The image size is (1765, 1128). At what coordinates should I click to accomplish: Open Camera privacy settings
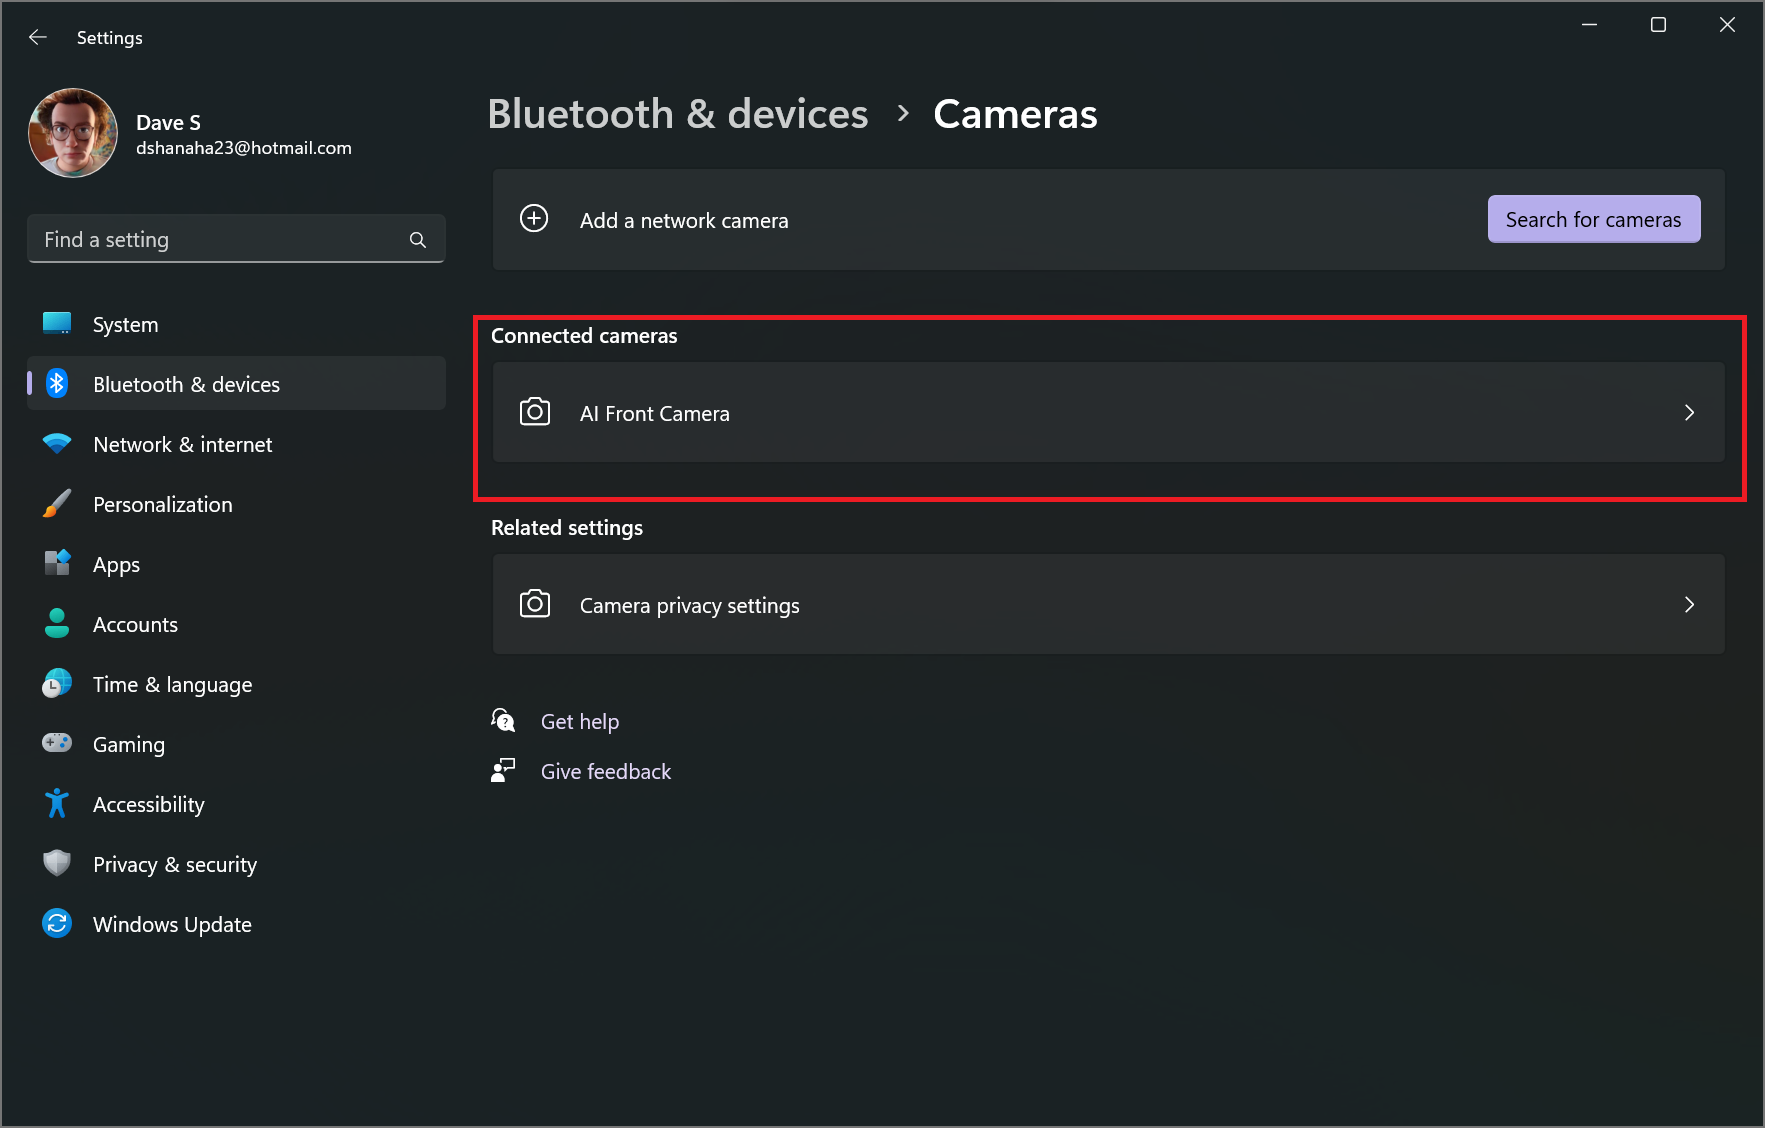[x=1108, y=604]
